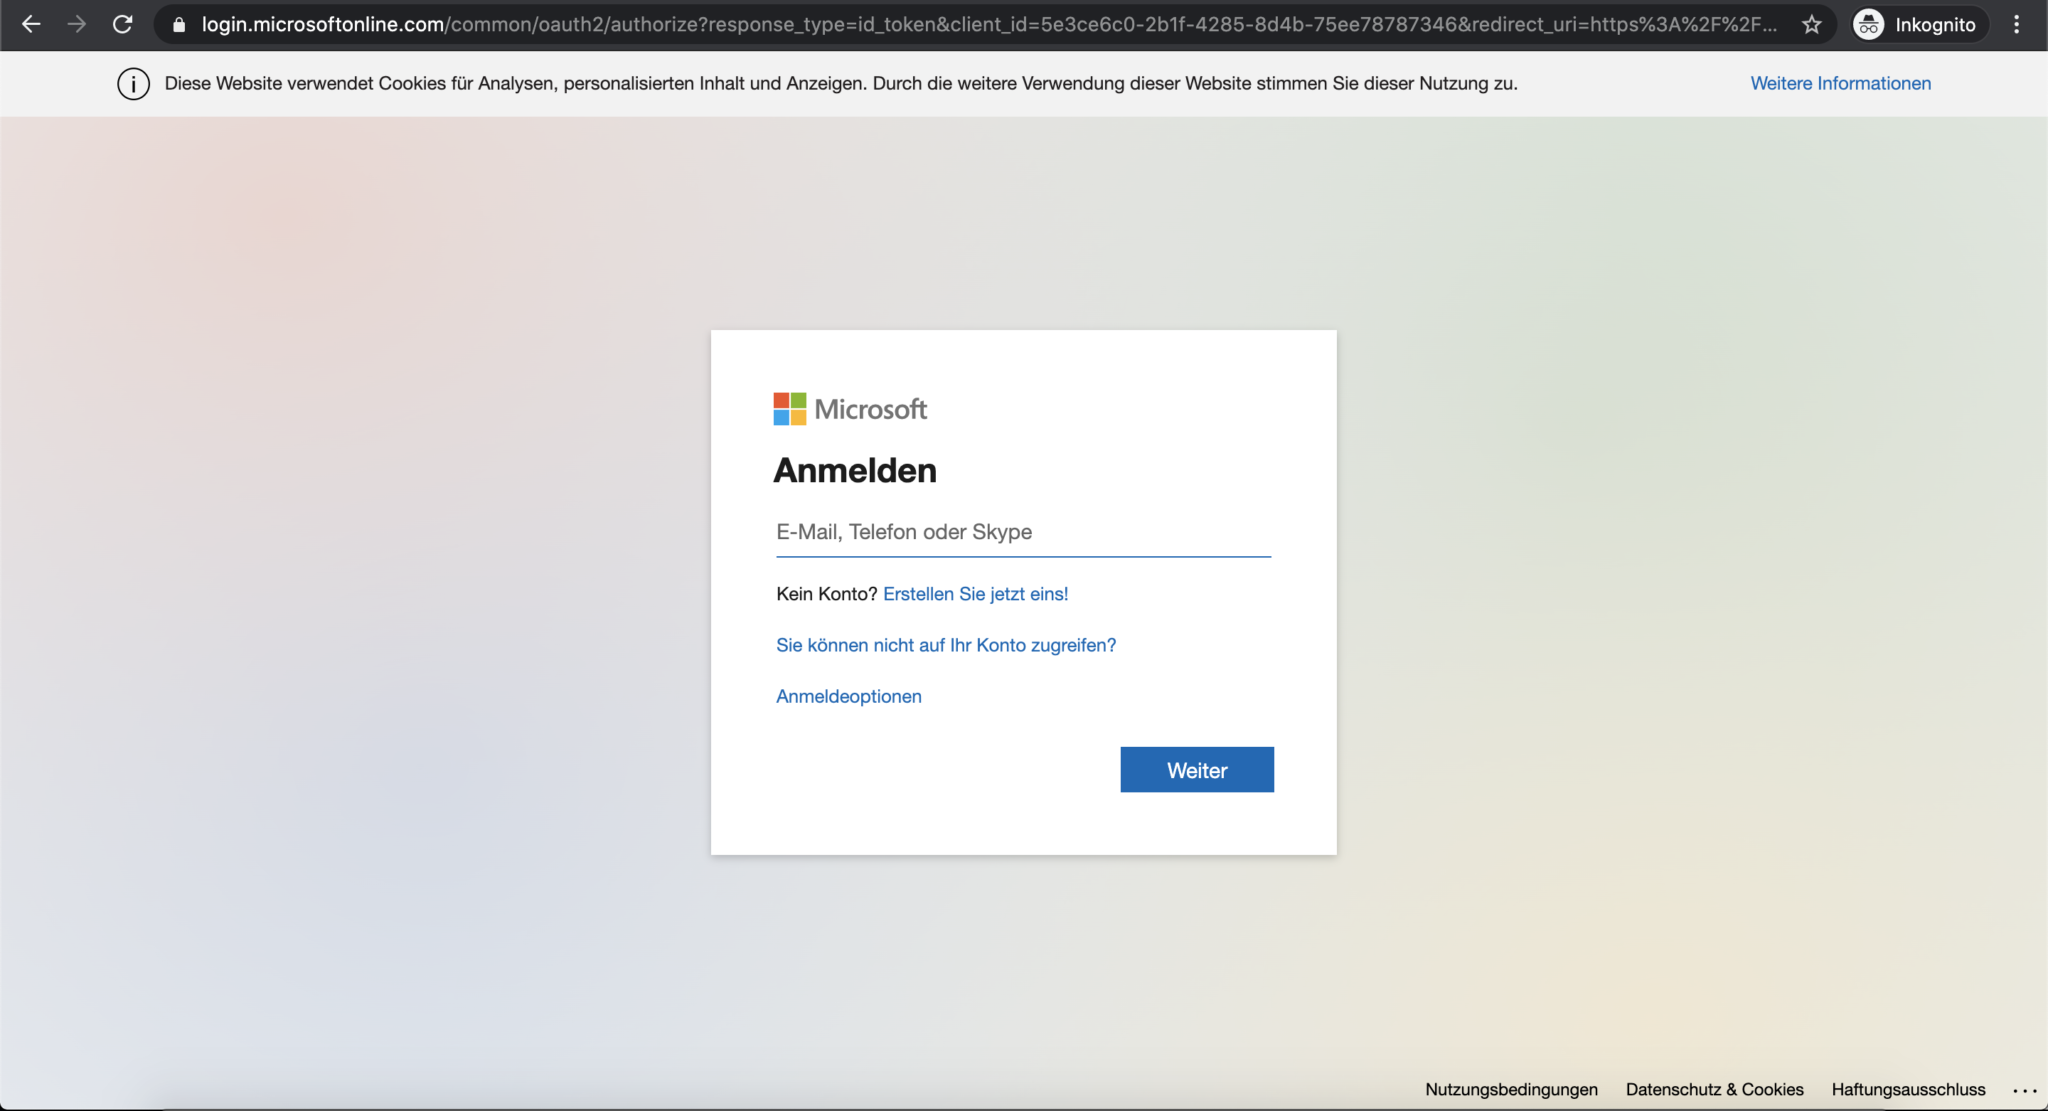Image resolution: width=2048 pixels, height=1111 pixels.
Task: Bookmark this page with the star icon
Action: coord(1812,25)
